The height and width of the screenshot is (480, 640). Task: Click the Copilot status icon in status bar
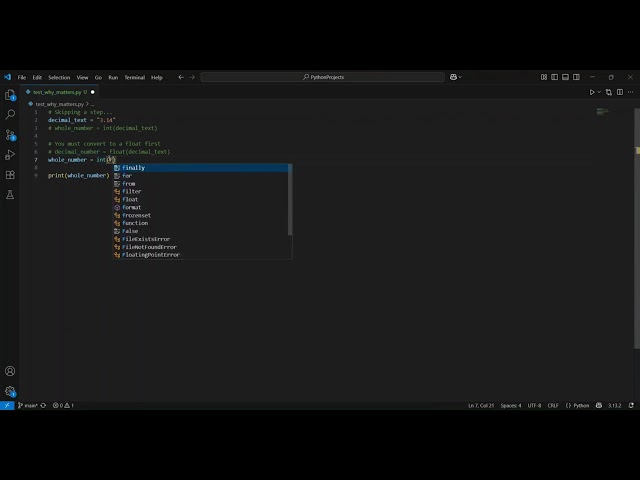pyautogui.click(x=599, y=405)
